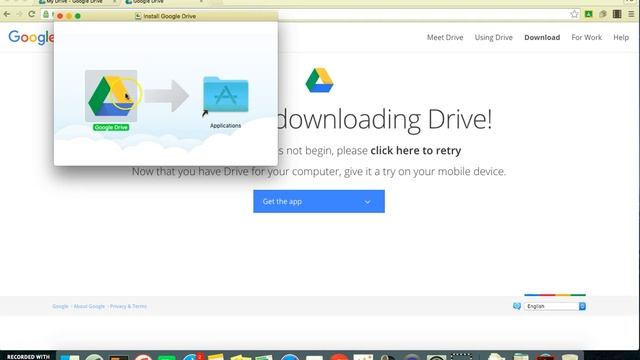Bookmark this page with the star icon
This screenshot has width=640, height=360.
tap(574, 14)
